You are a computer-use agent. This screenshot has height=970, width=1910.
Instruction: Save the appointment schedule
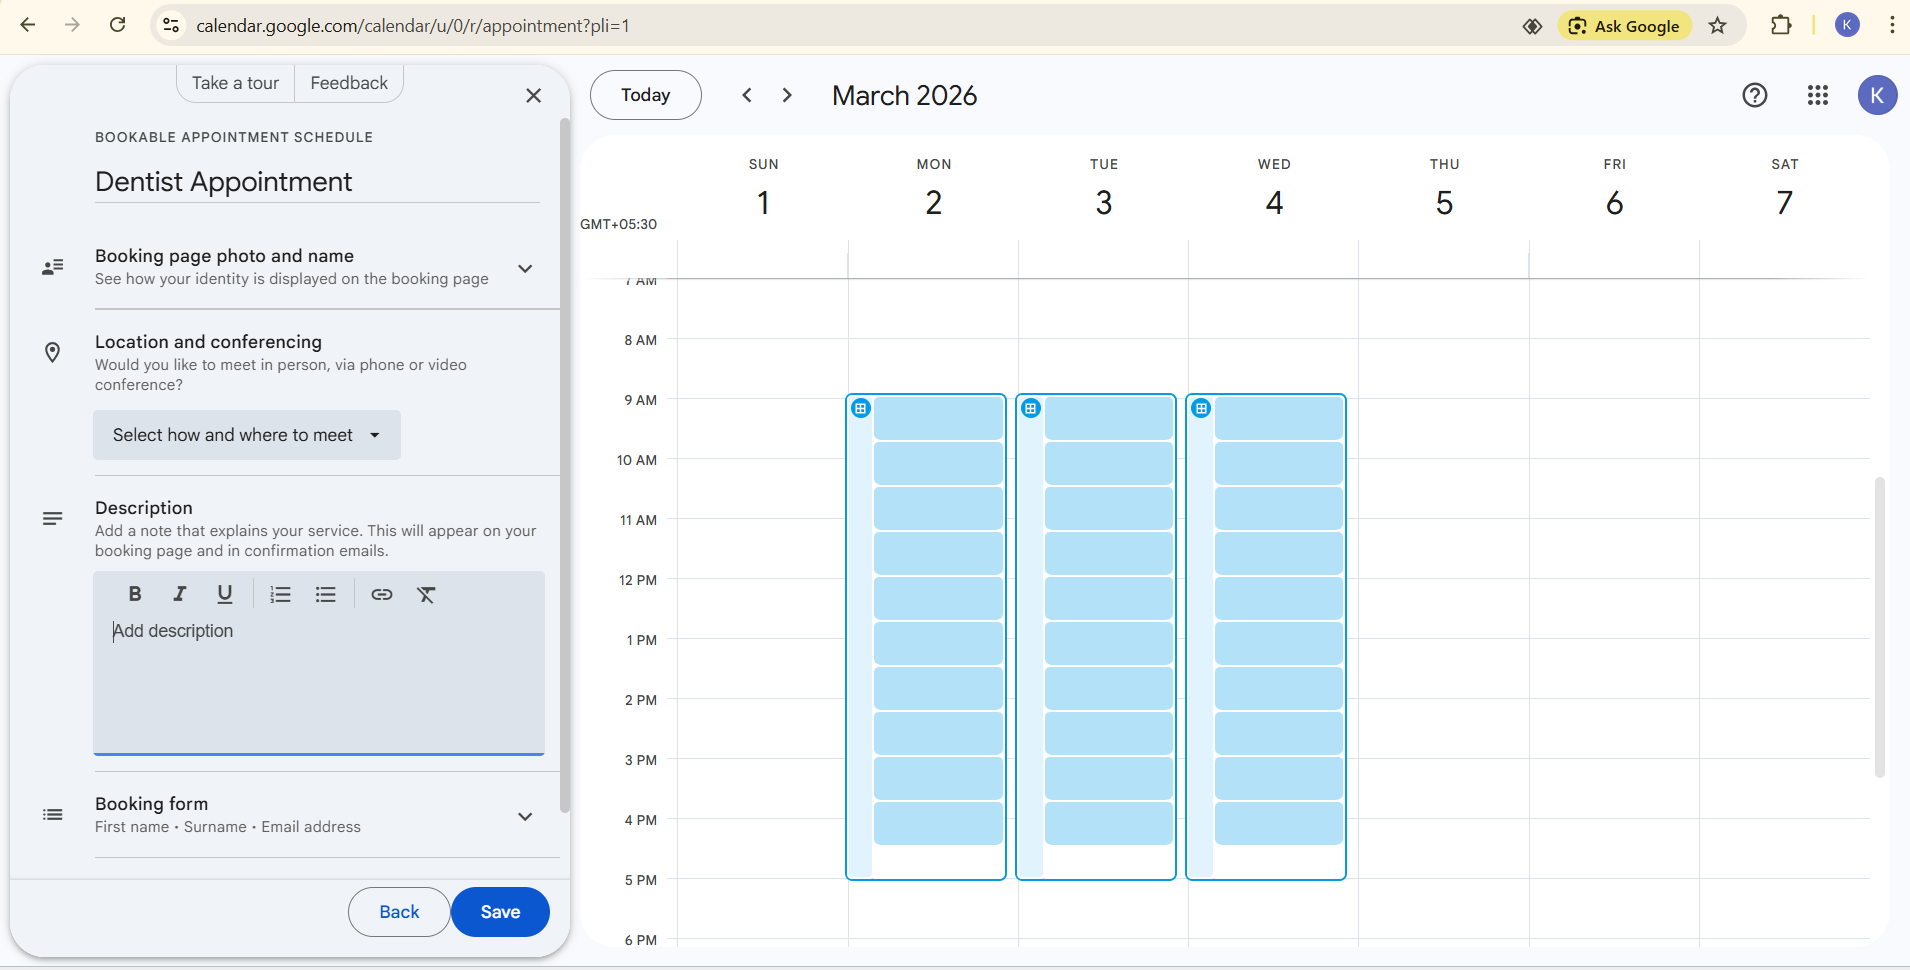point(500,912)
